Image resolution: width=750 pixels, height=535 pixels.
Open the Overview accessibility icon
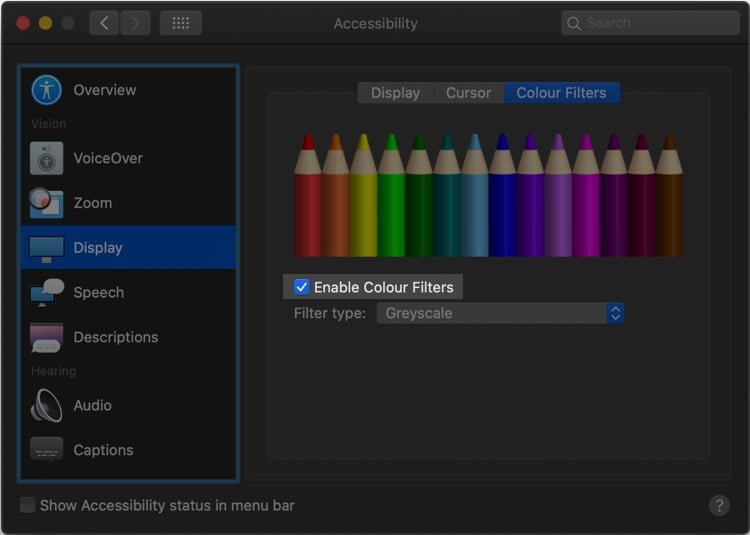point(46,90)
